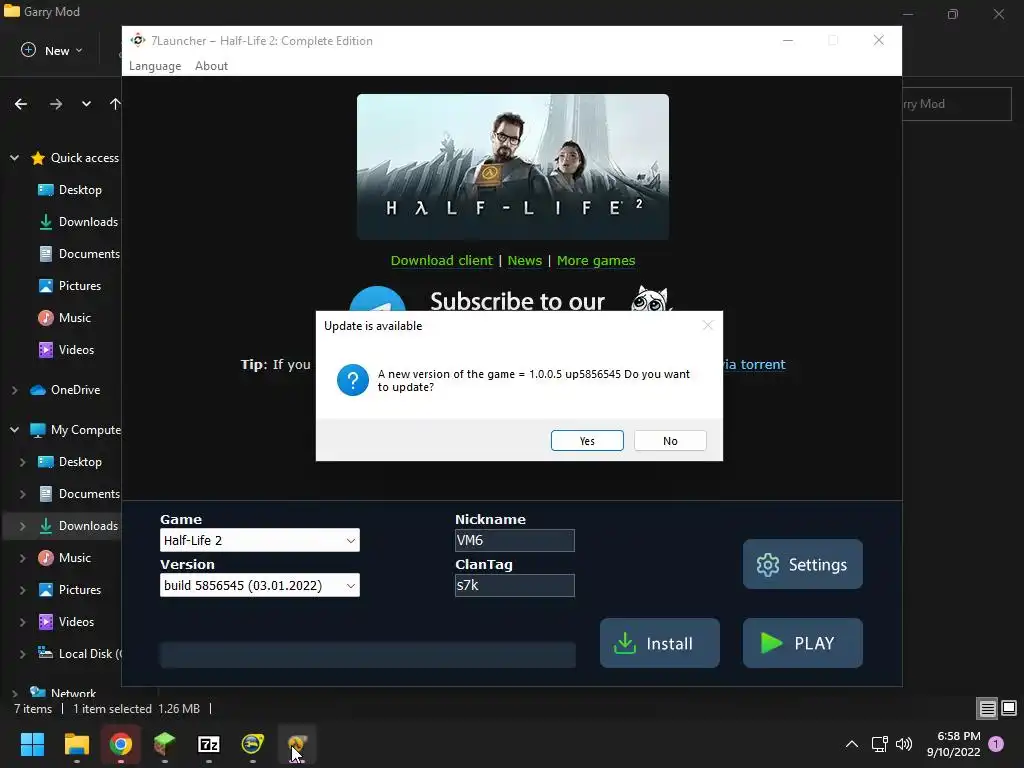Open File Explorer from taskbar

click(76, 744)
